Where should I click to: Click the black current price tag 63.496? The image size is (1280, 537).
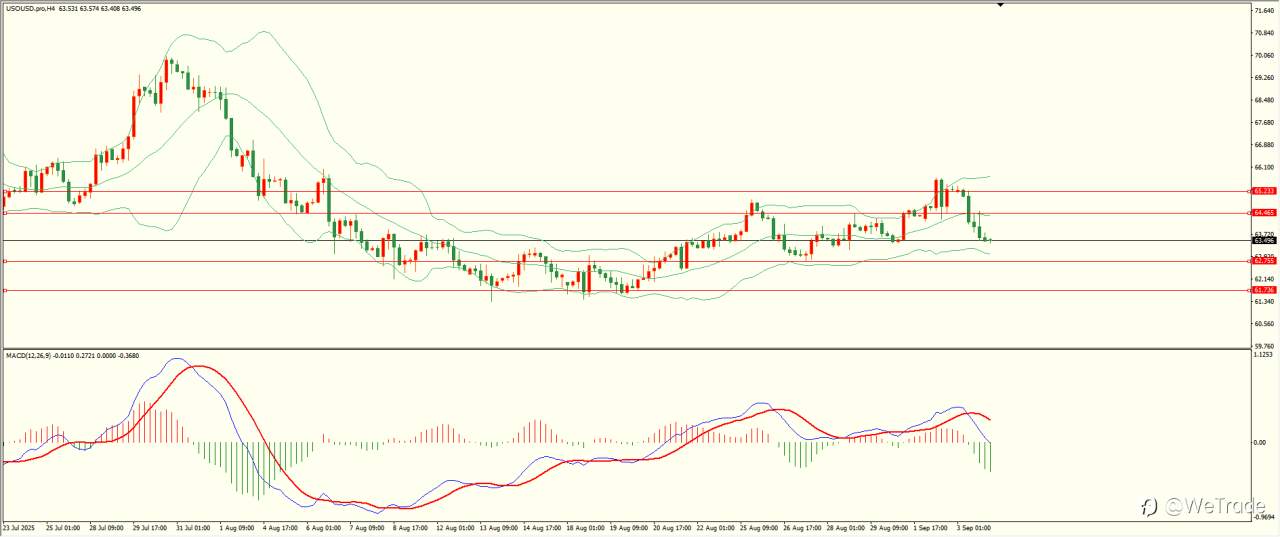pyautogui.click(x=1264, y=240)
